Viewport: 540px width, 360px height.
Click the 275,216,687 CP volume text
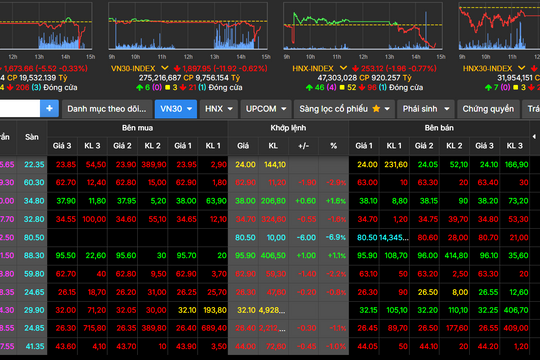click(165, 78)
